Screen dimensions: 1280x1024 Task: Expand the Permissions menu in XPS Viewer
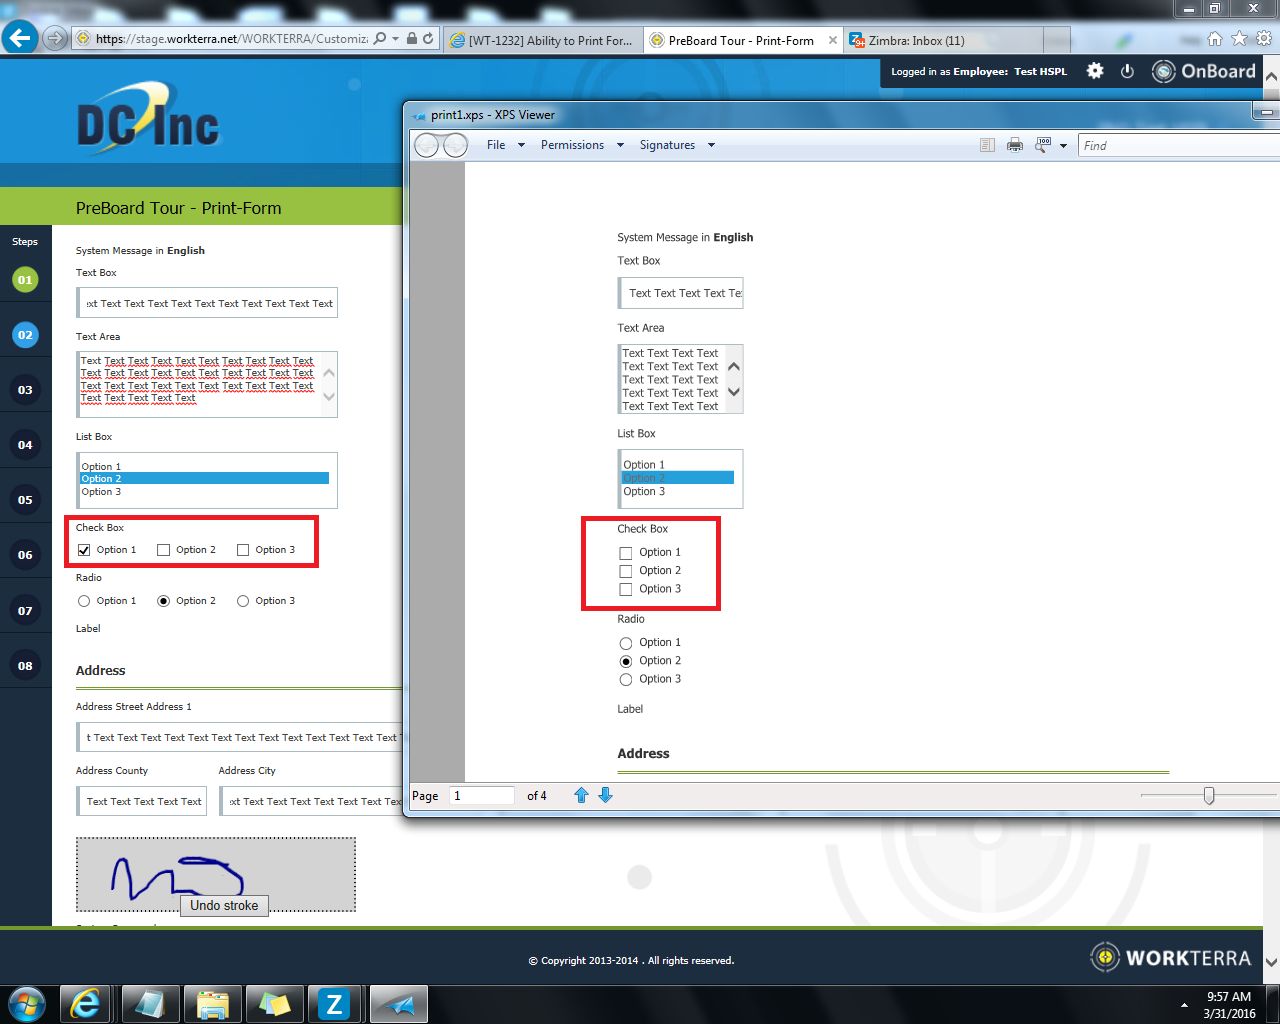click(581, 145)
